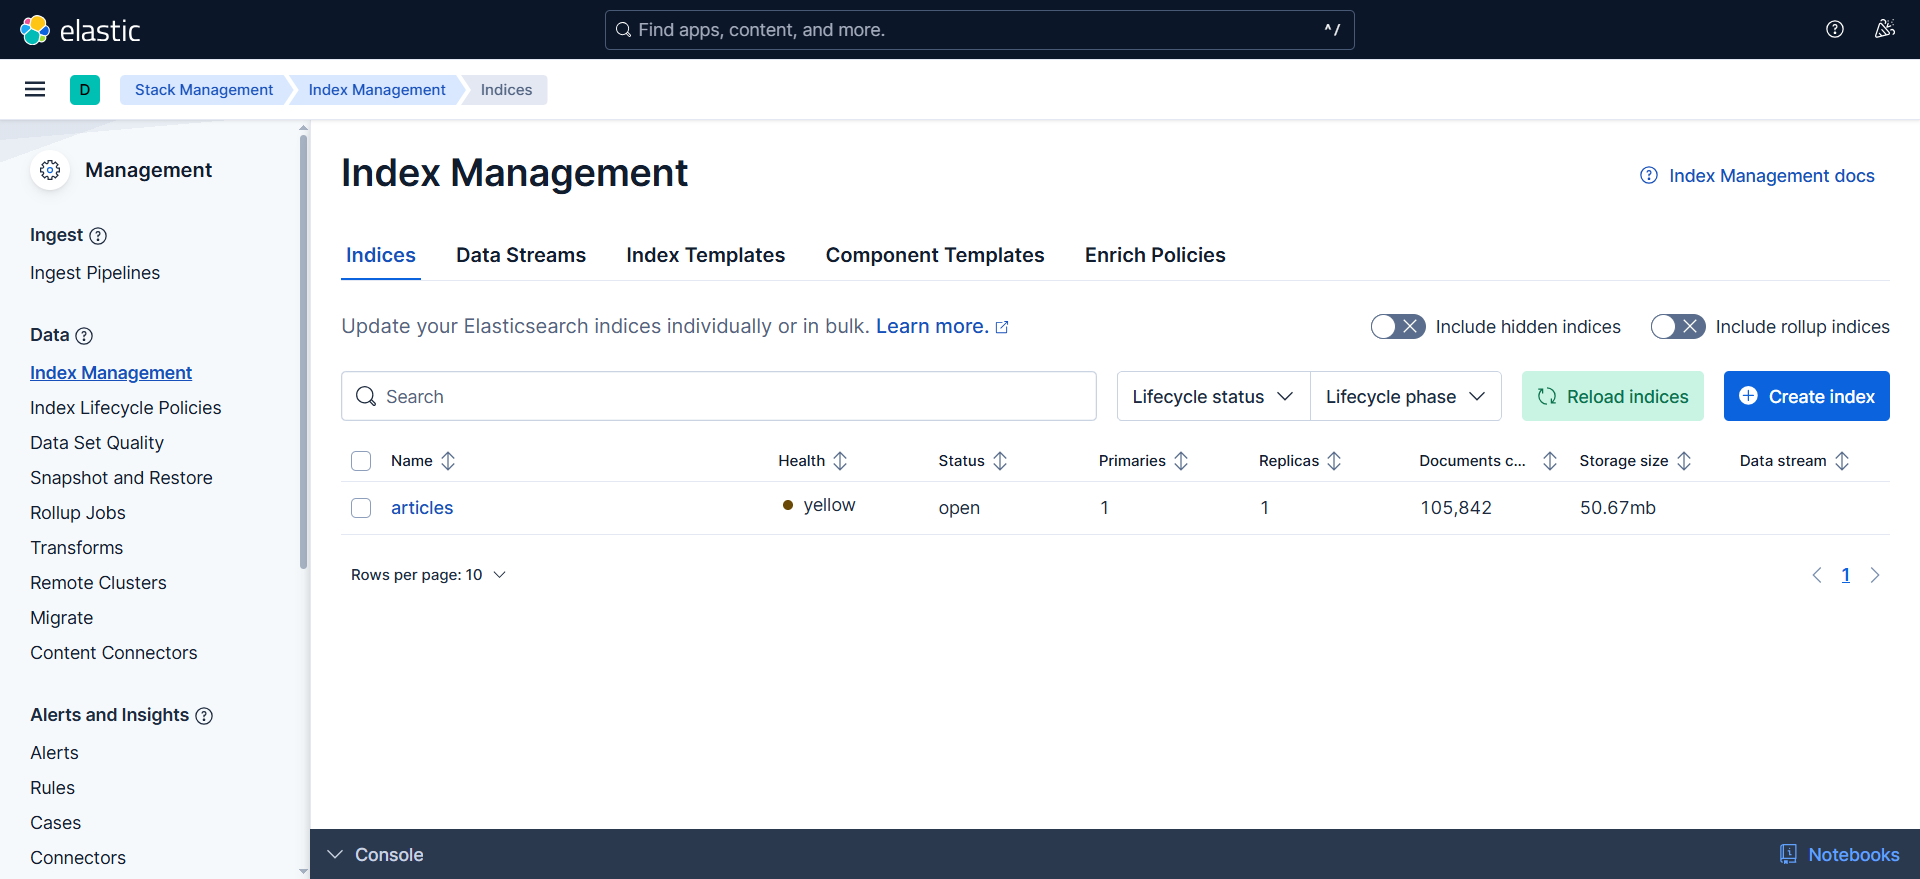1920x879 pixels.
Task: Open Rules in sidebar
Action: point(52,788)
